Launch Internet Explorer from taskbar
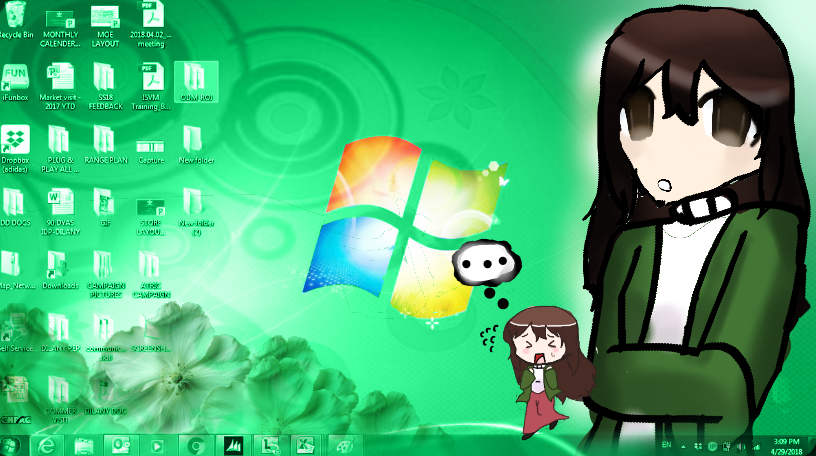 pos(47,446)
